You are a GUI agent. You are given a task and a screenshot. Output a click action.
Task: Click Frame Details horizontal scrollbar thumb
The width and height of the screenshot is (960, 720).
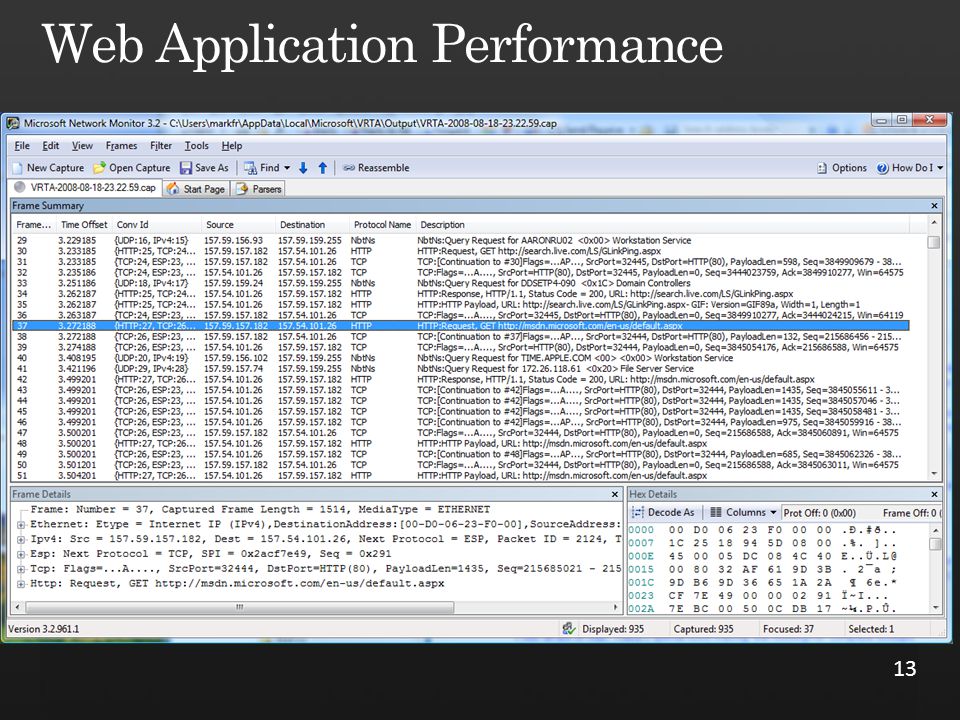pyautogui.click(x=239, y=607)
